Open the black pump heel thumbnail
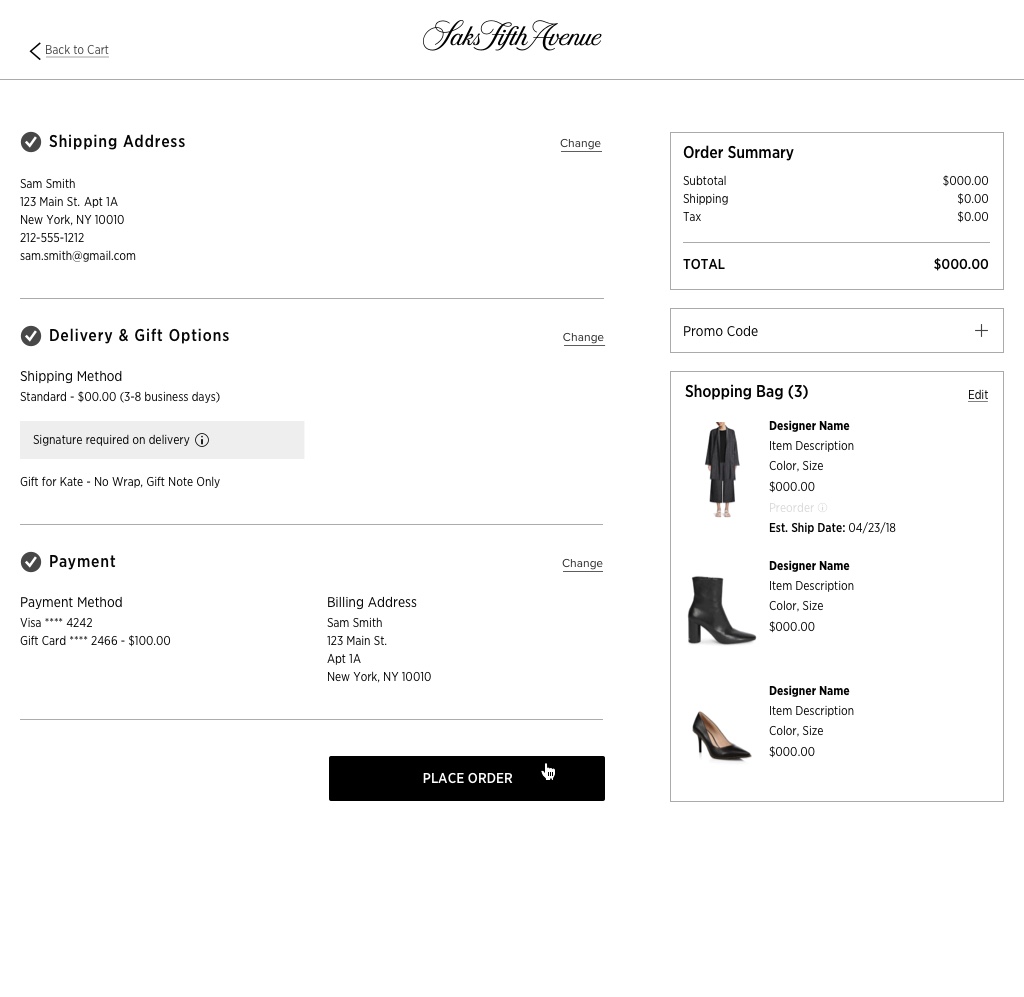1024x997 pixels. (721, 735)
